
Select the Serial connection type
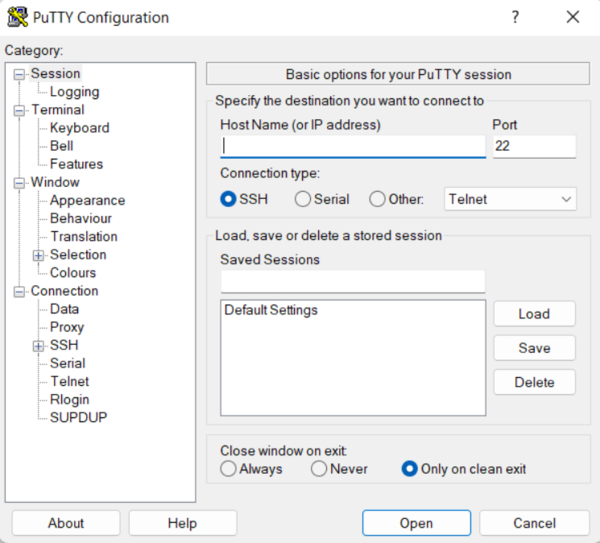(303, 199)
